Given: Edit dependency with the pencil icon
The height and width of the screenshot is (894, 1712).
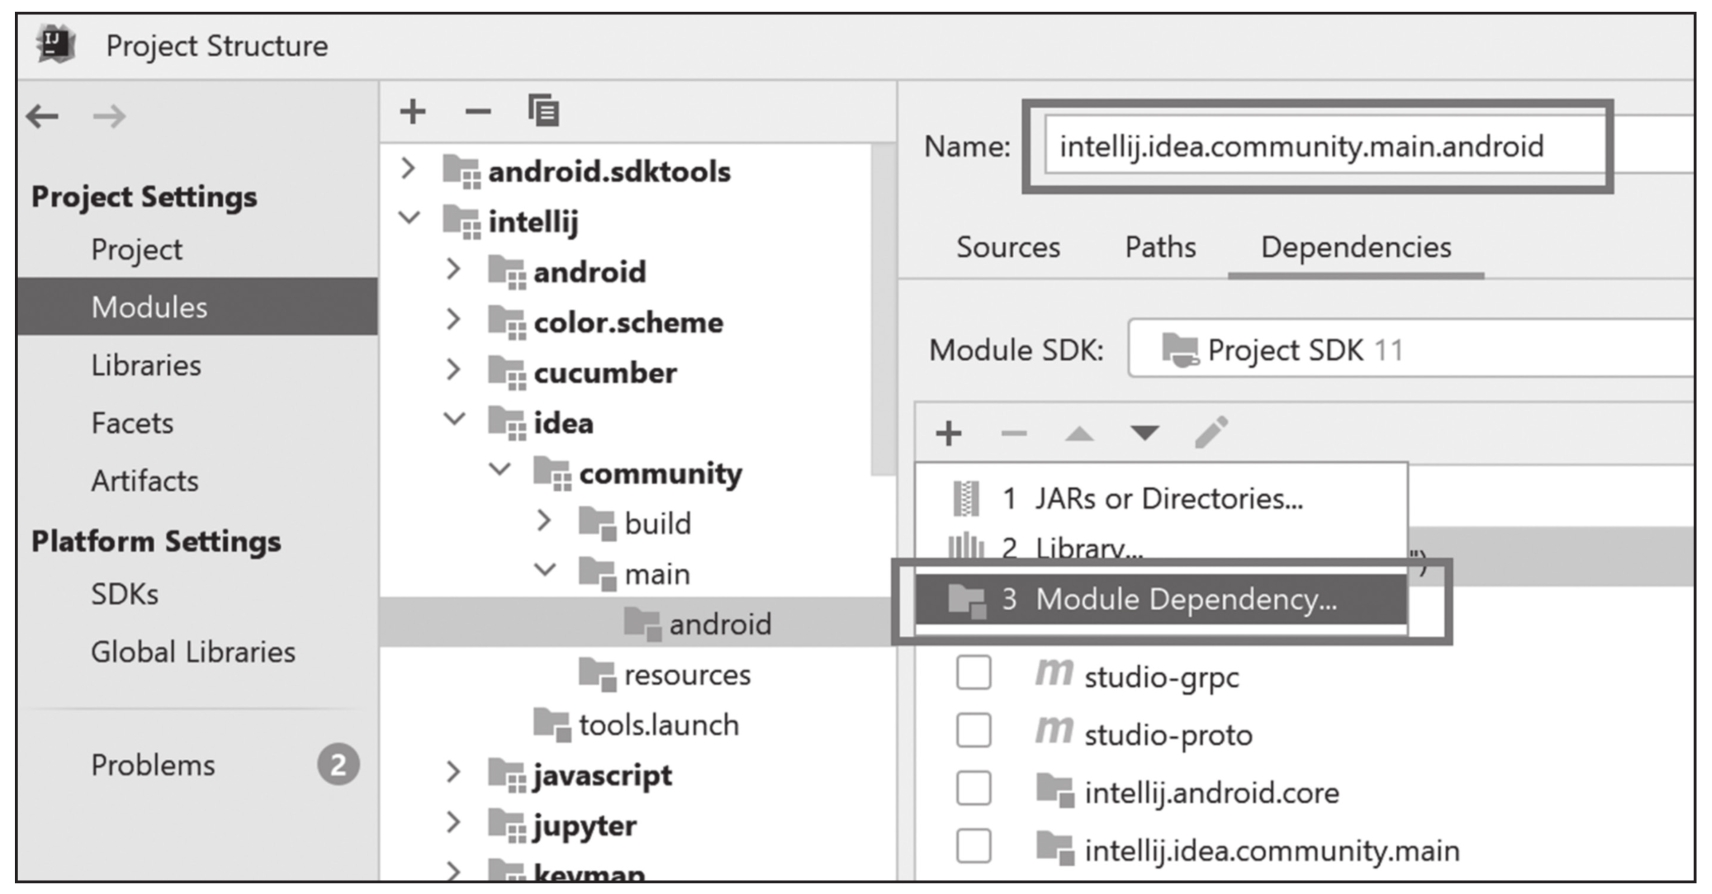Looking at the screenshot, I should tap(1211, 432).
